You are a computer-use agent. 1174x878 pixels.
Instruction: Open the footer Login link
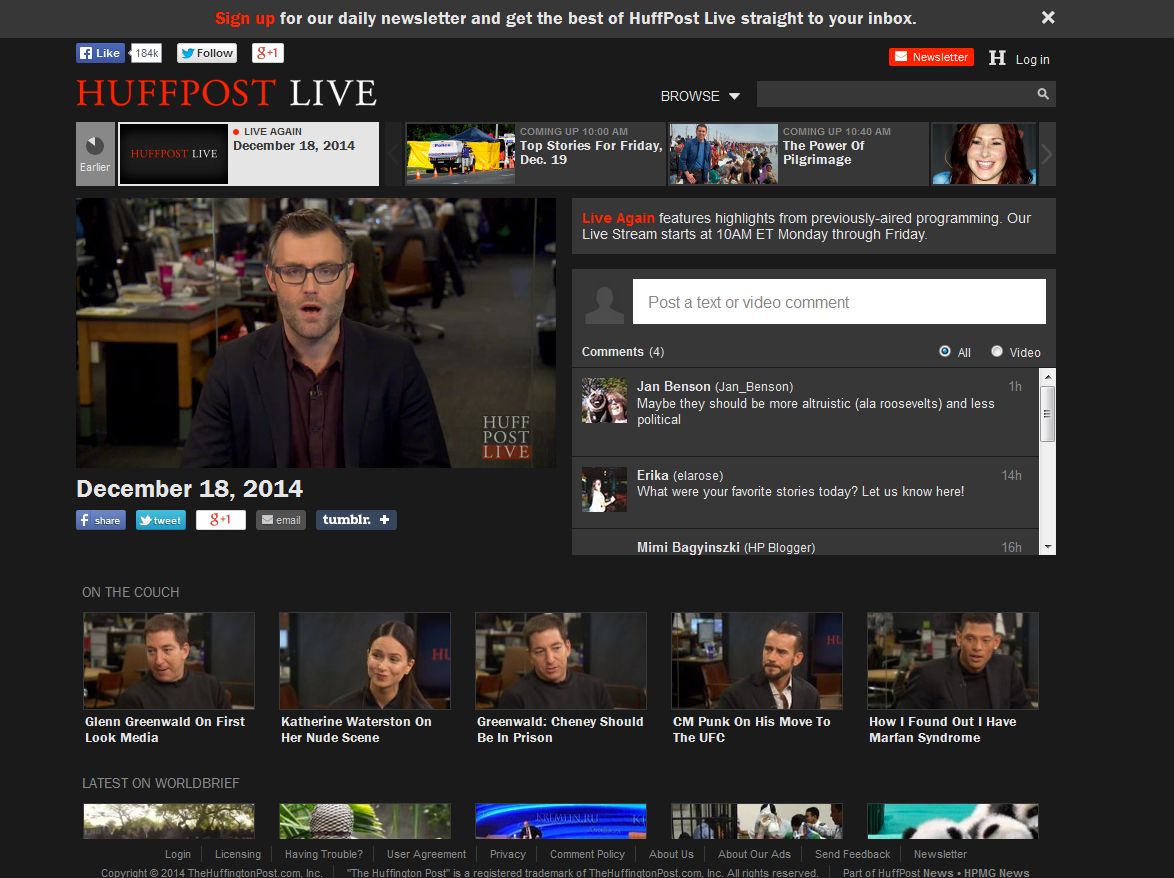177,854
